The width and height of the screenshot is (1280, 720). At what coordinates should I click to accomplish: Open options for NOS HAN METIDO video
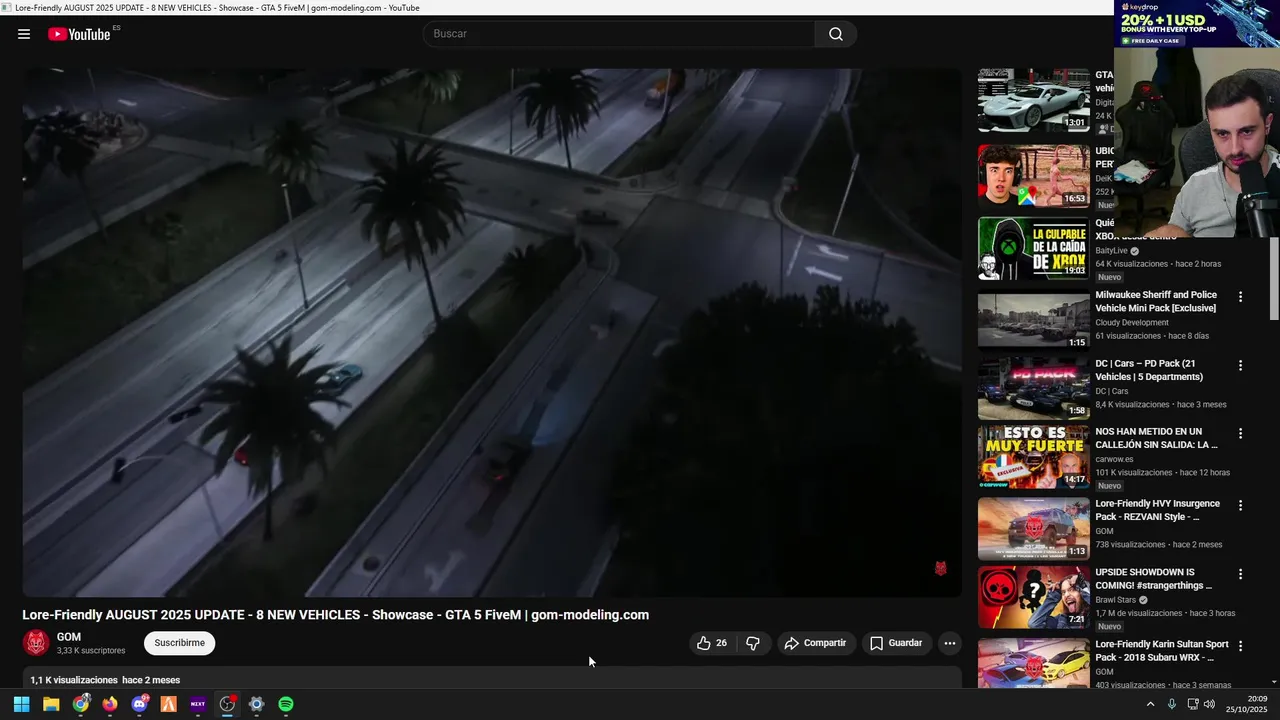(x=1240, y=434)
